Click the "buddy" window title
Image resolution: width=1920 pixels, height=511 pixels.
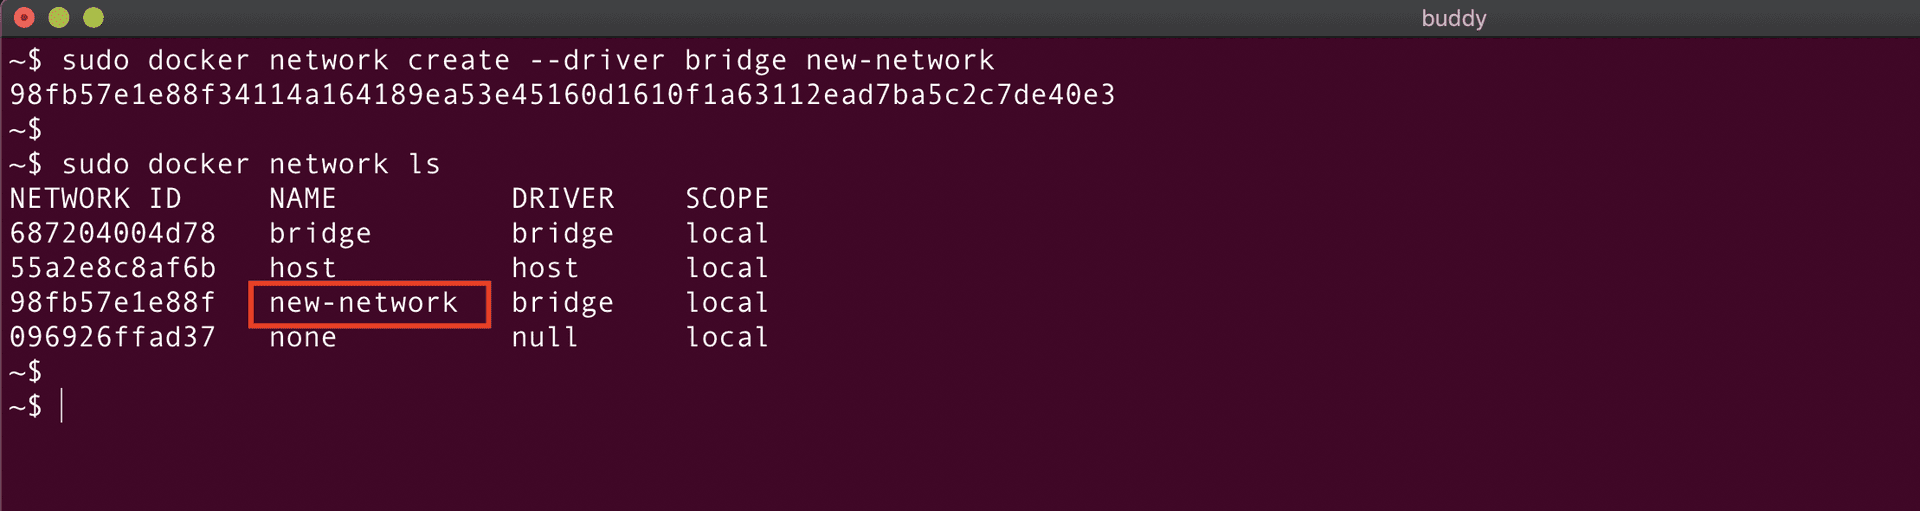click(x=1453, y=18)
